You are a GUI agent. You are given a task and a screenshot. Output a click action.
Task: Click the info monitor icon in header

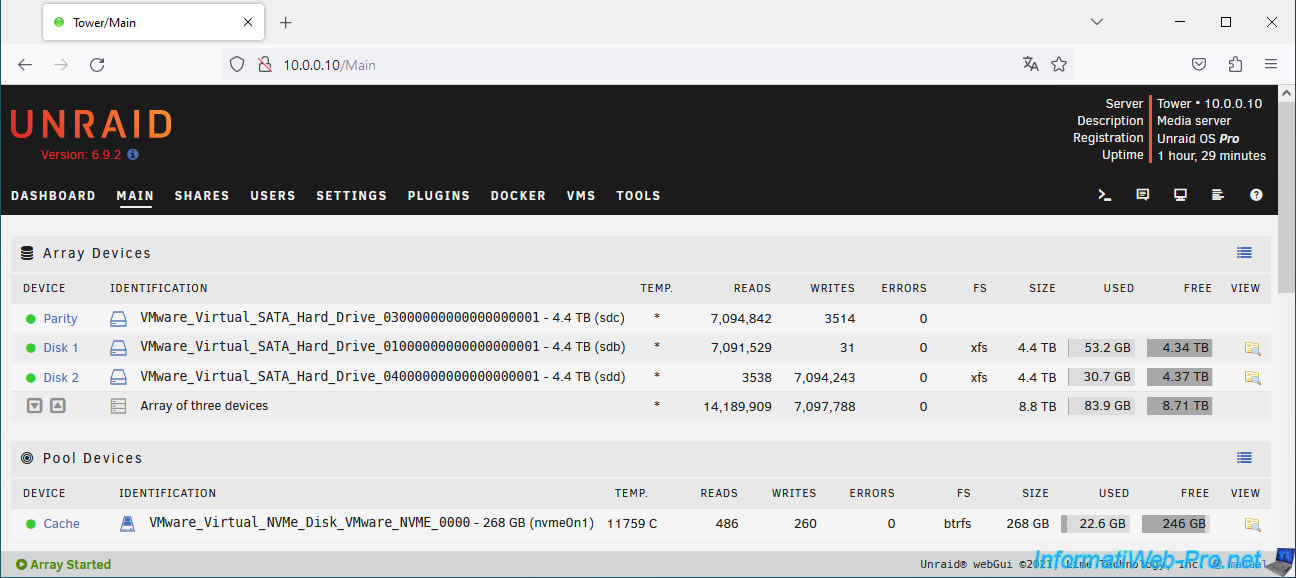tap(1181, 196)
